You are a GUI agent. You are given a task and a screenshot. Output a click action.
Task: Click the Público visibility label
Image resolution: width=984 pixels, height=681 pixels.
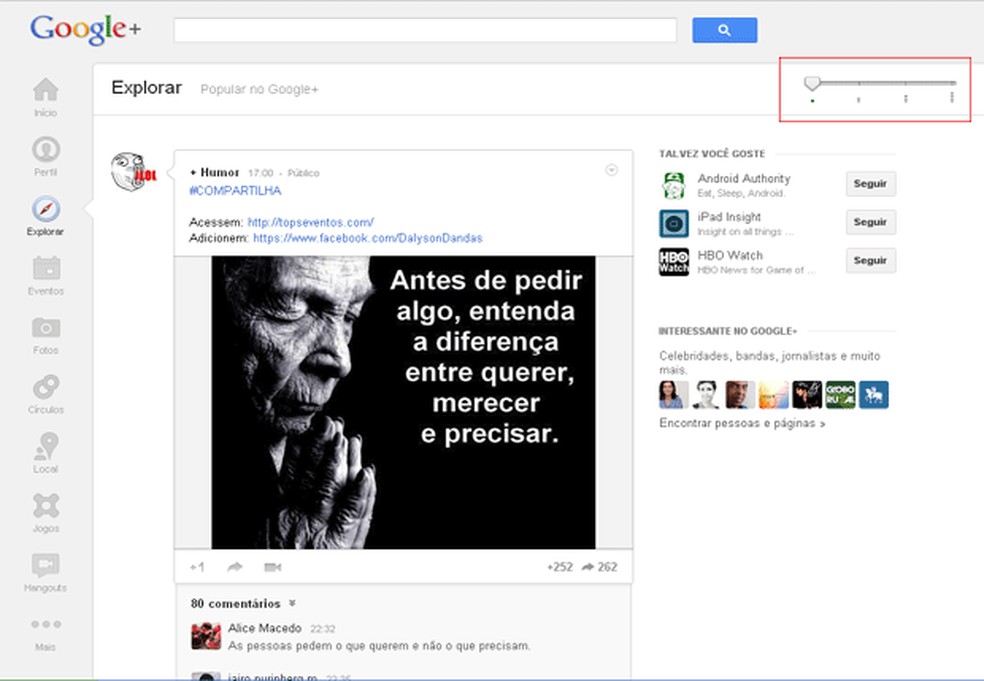click(303, 173)
